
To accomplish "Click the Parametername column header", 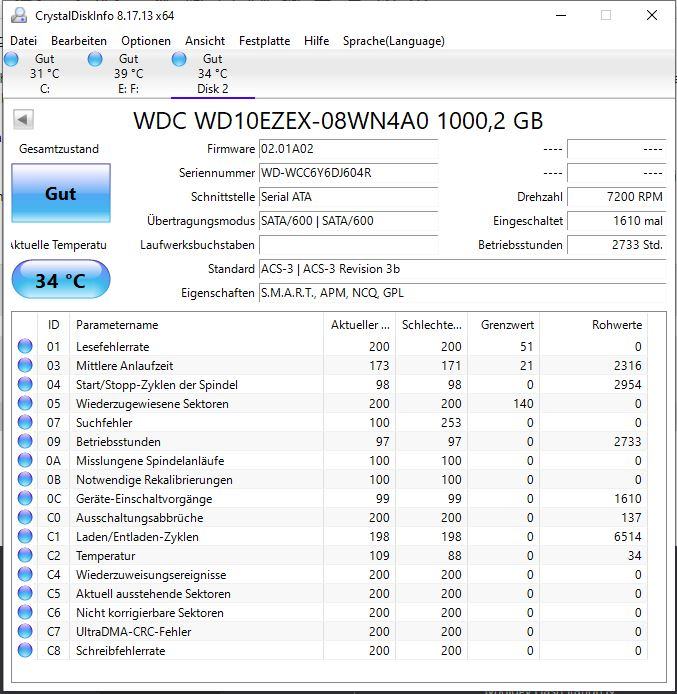I will [x=196, y=325].
